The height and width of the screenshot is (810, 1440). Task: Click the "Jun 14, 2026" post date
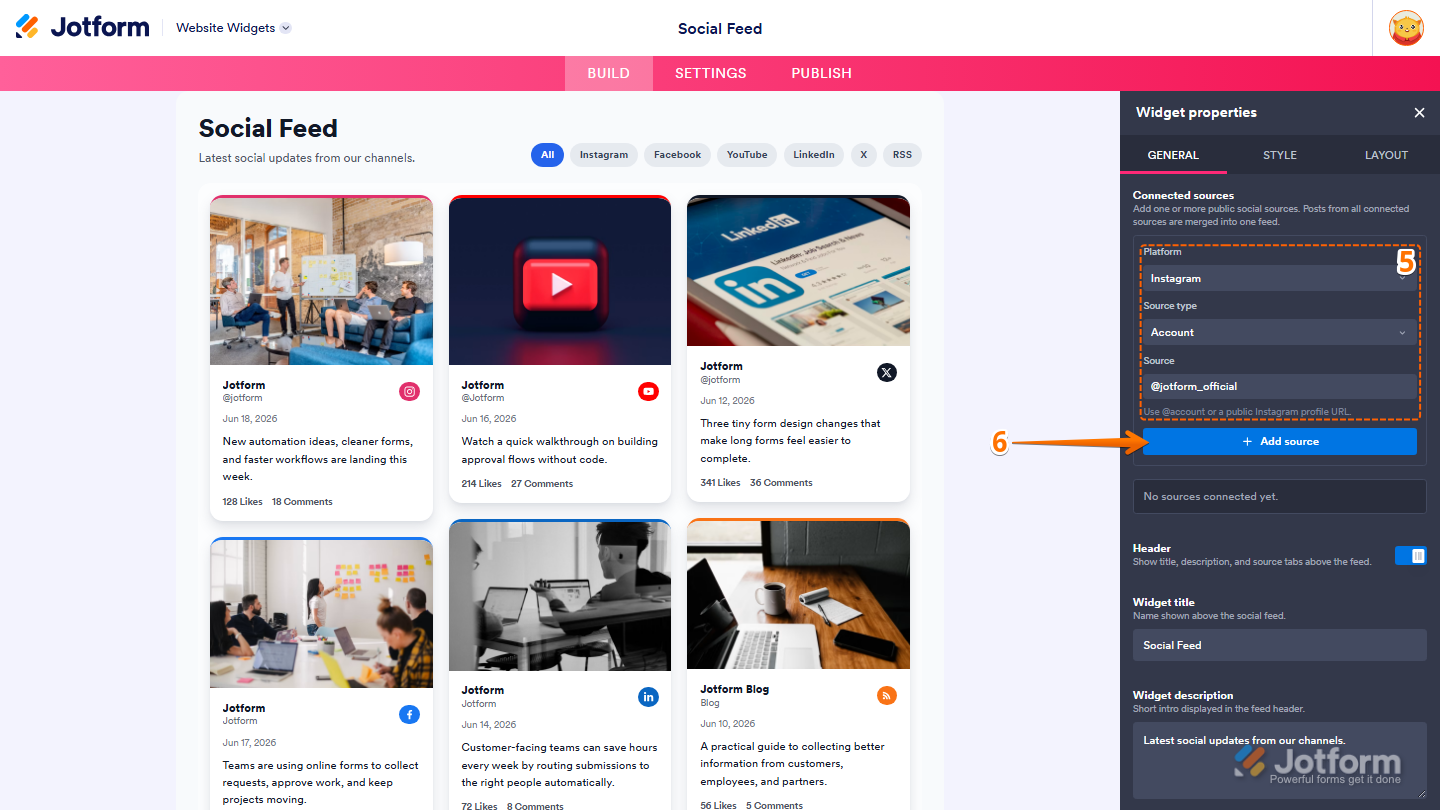(489, 724)
